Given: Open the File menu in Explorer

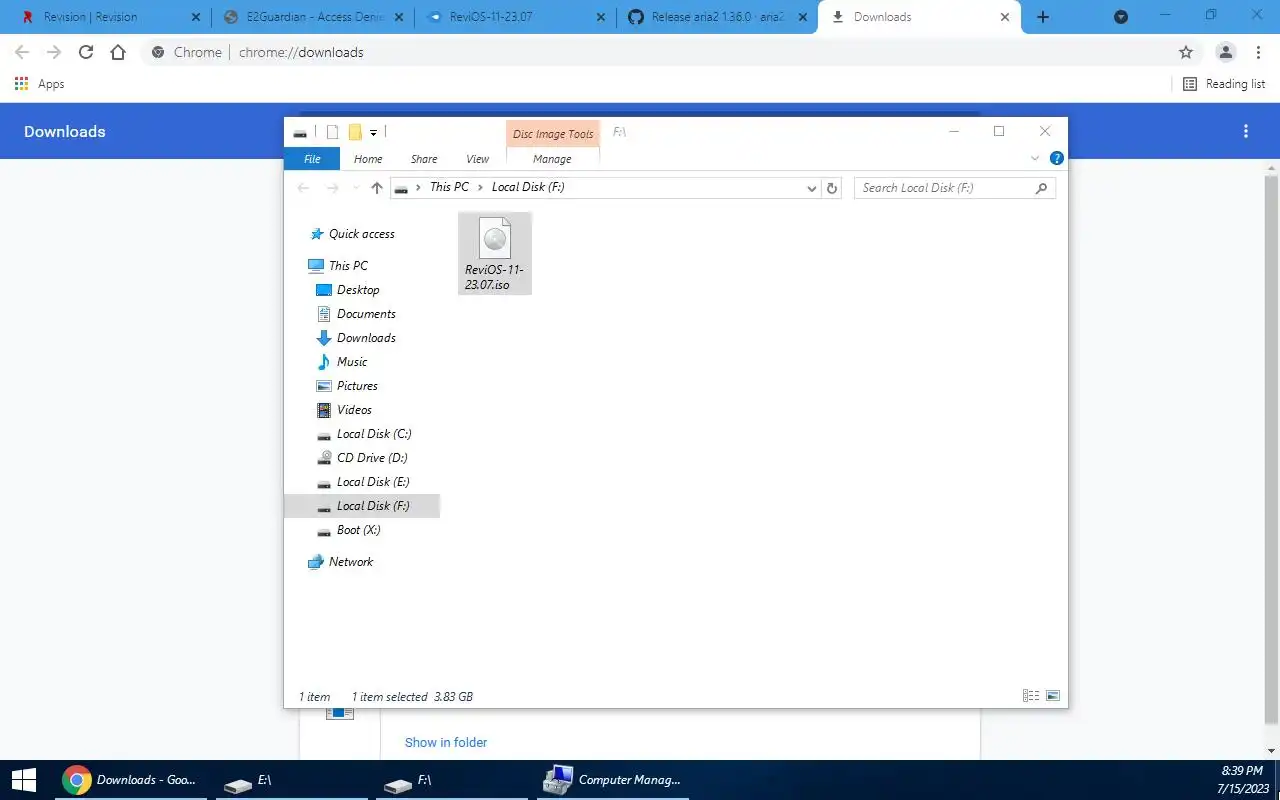Looking at the screenshot, I should point(312,159).
